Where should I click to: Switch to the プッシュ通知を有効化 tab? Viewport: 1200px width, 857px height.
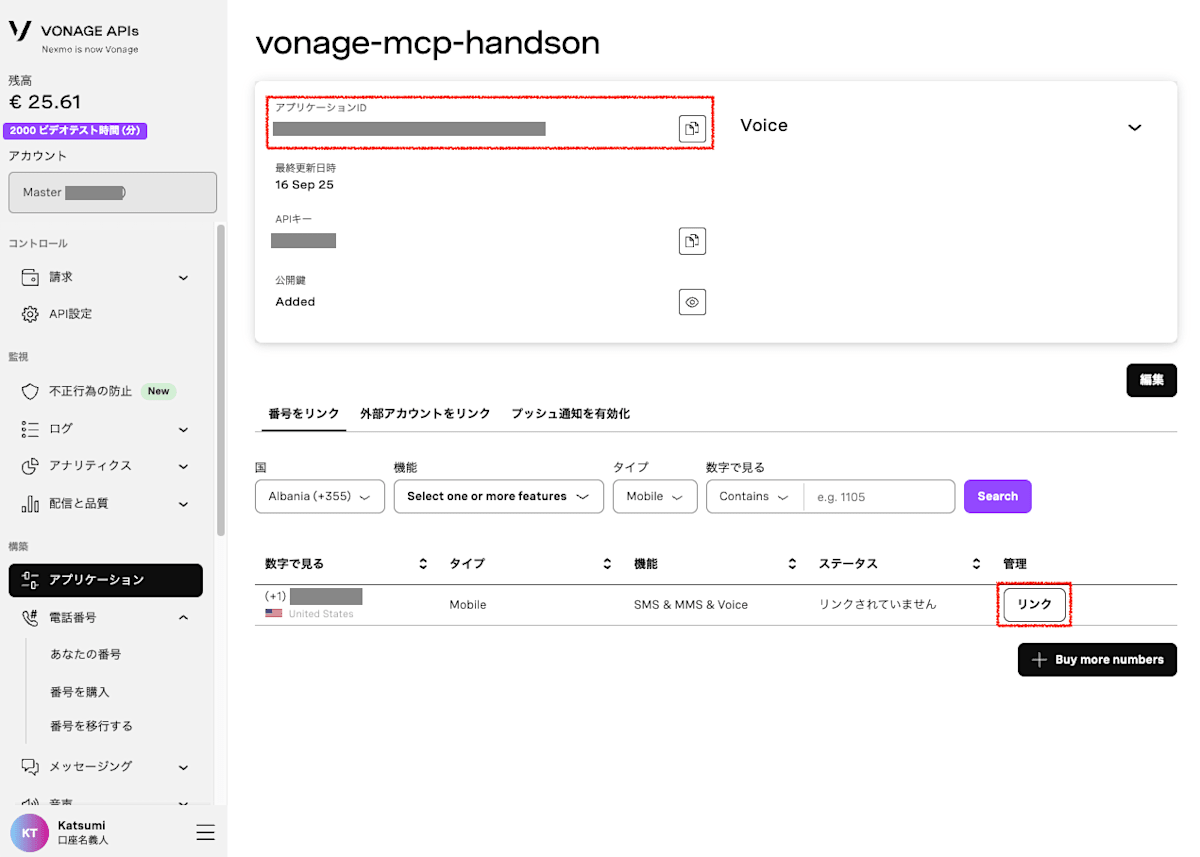[571, 414]
